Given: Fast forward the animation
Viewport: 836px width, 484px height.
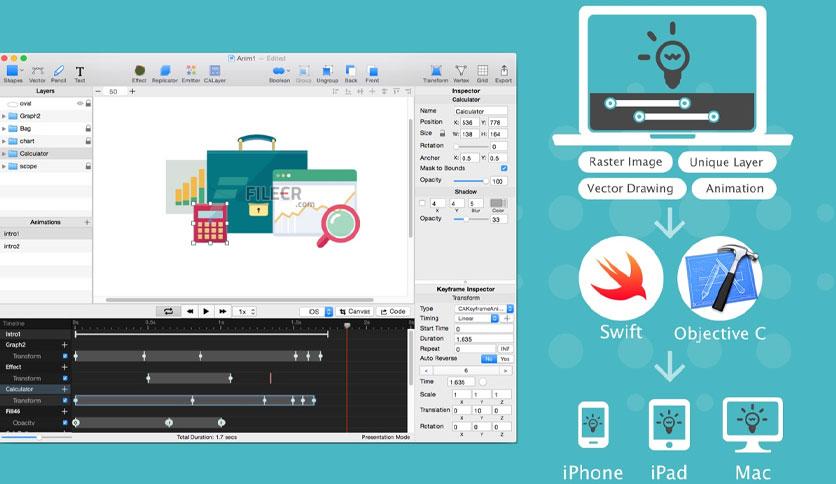Looking at the screenshot, I should 223,311.
